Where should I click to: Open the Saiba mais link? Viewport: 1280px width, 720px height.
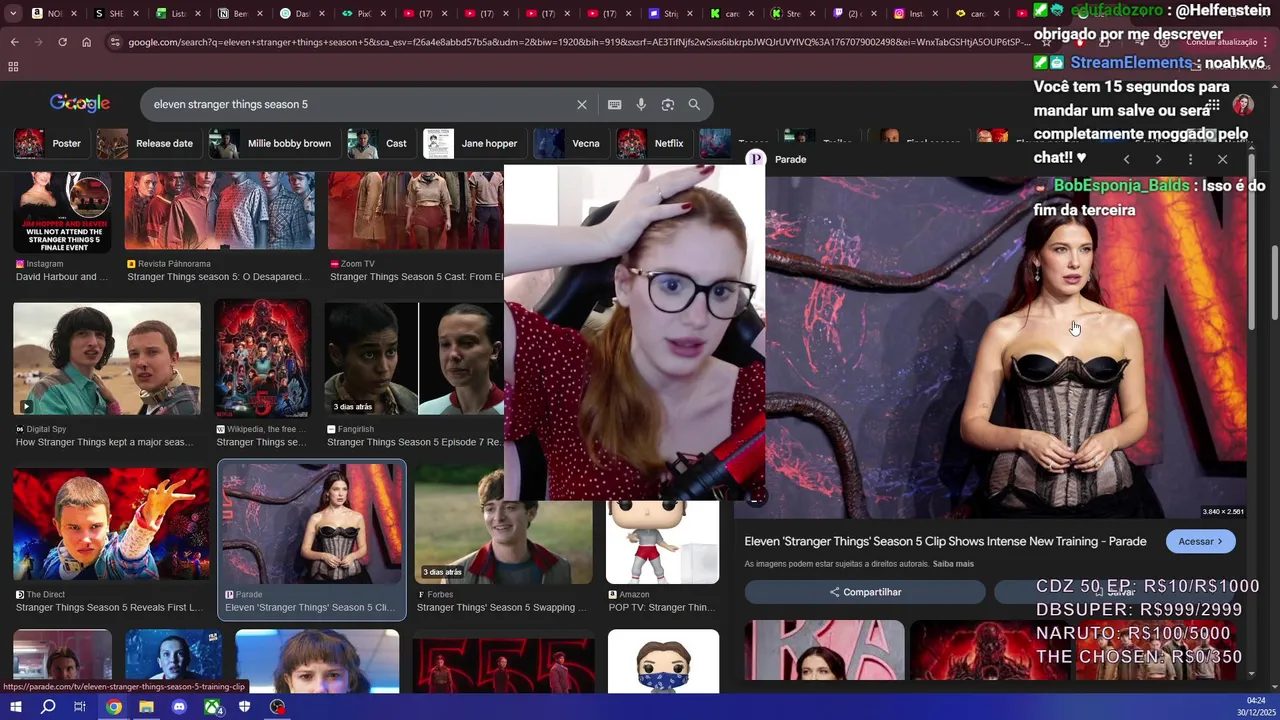click(953, 564)
